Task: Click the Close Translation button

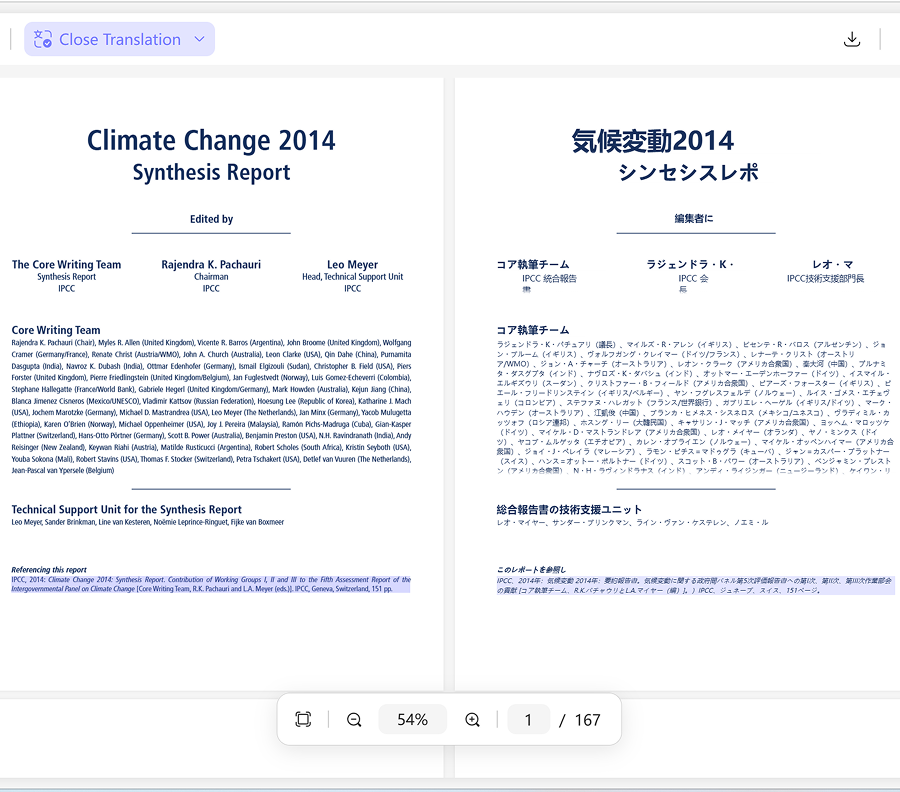Action: coord(120,38)
